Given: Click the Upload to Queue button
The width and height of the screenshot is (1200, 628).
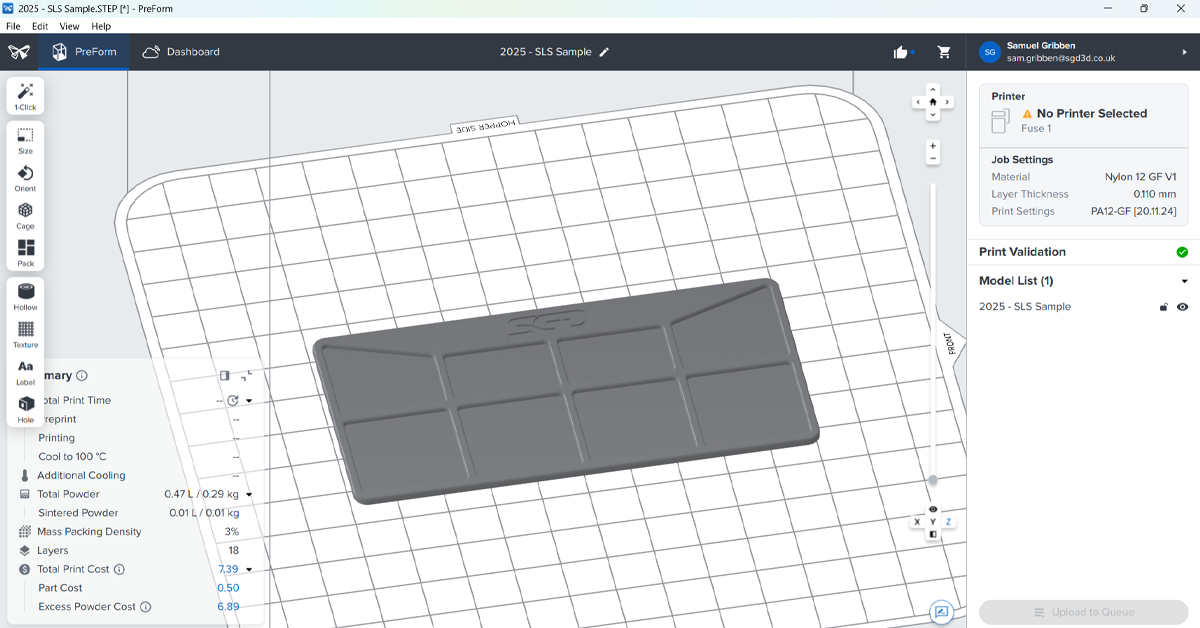Looking at the screenshot, I should [1083, 612].
